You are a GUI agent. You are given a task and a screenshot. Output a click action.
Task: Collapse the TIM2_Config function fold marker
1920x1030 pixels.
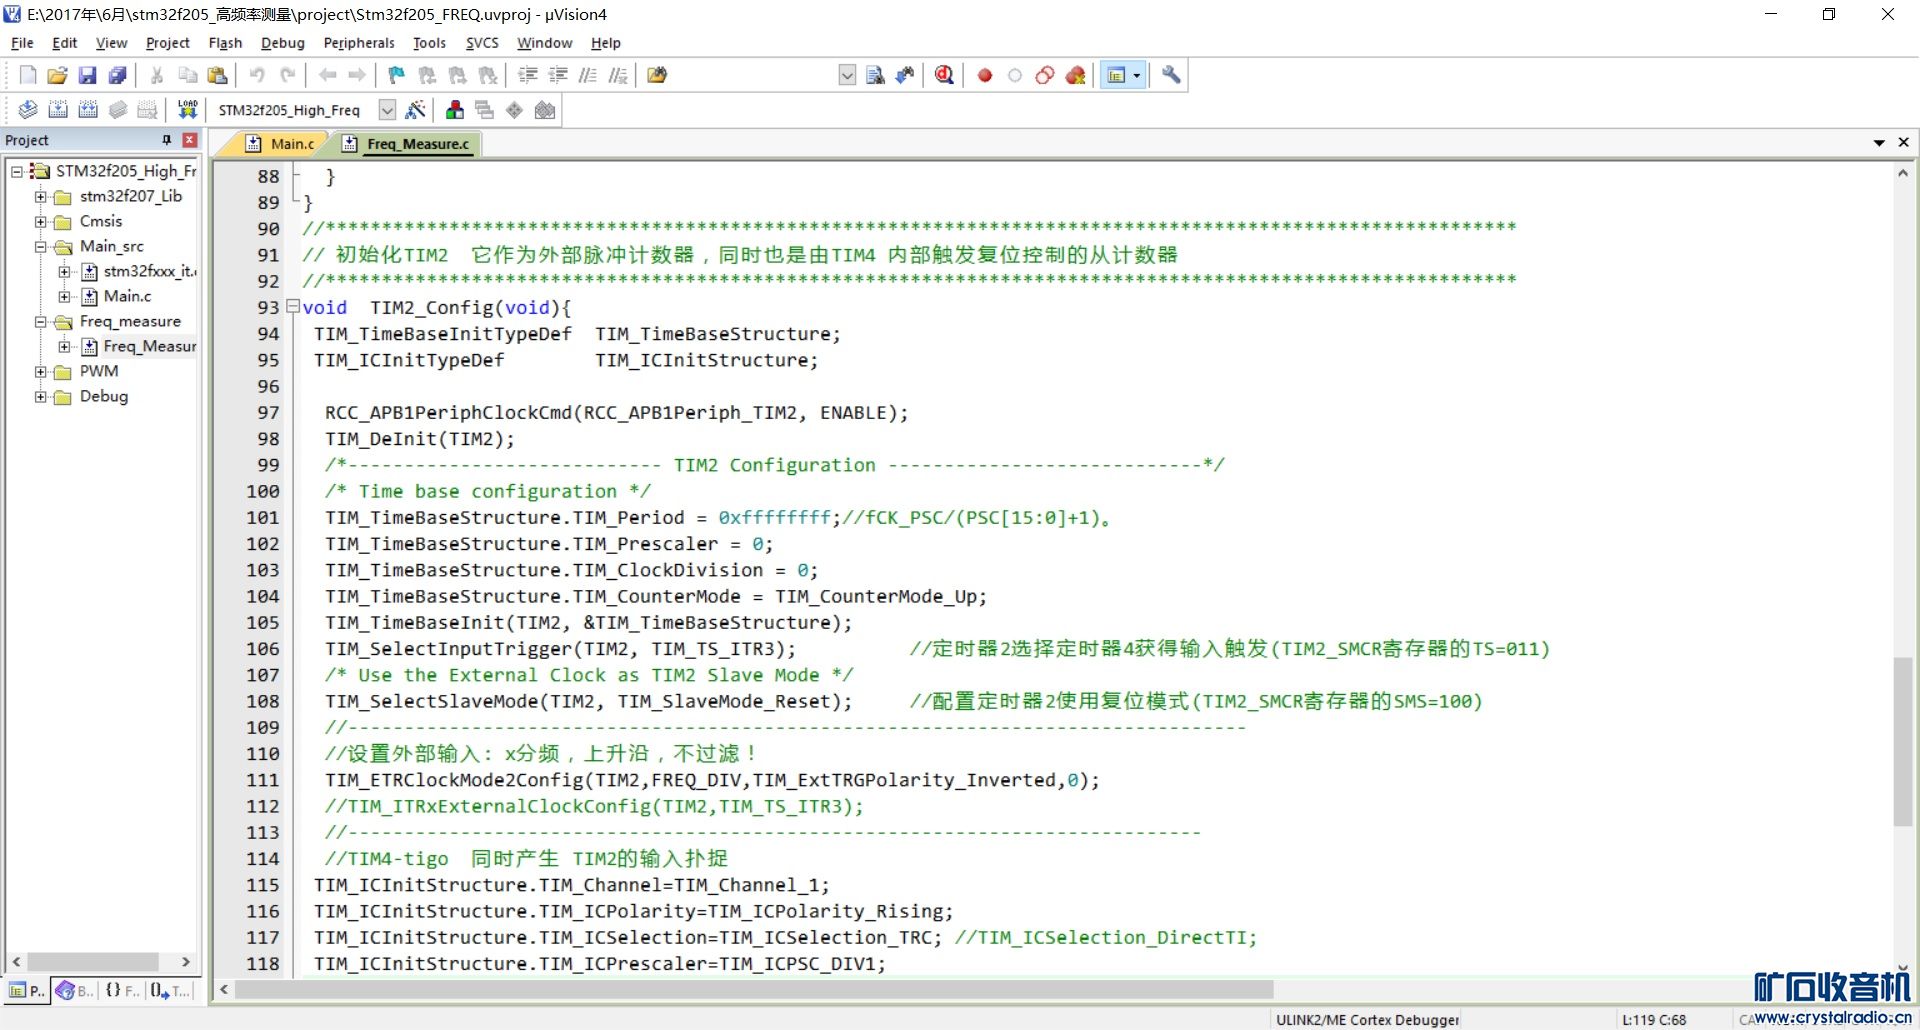pyautogui.click(x=293, y=307)
